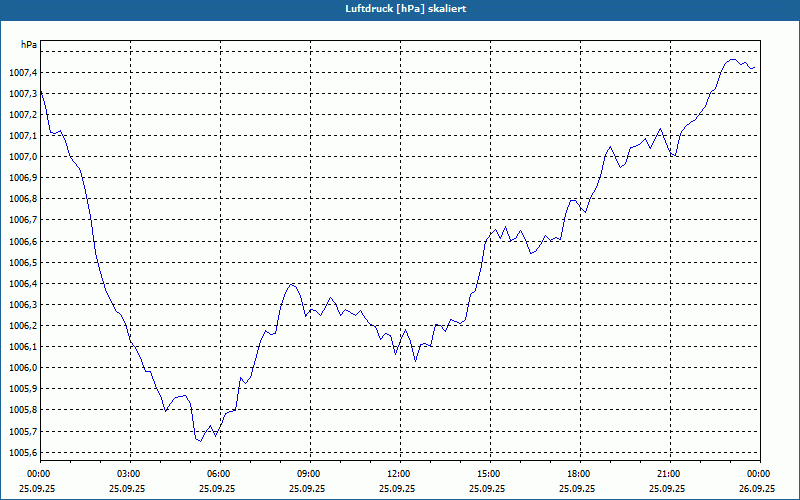The width and height of the screenshot is (800, 500).
Task: Click the 1007,3 y-axis value
Action: 23,94
